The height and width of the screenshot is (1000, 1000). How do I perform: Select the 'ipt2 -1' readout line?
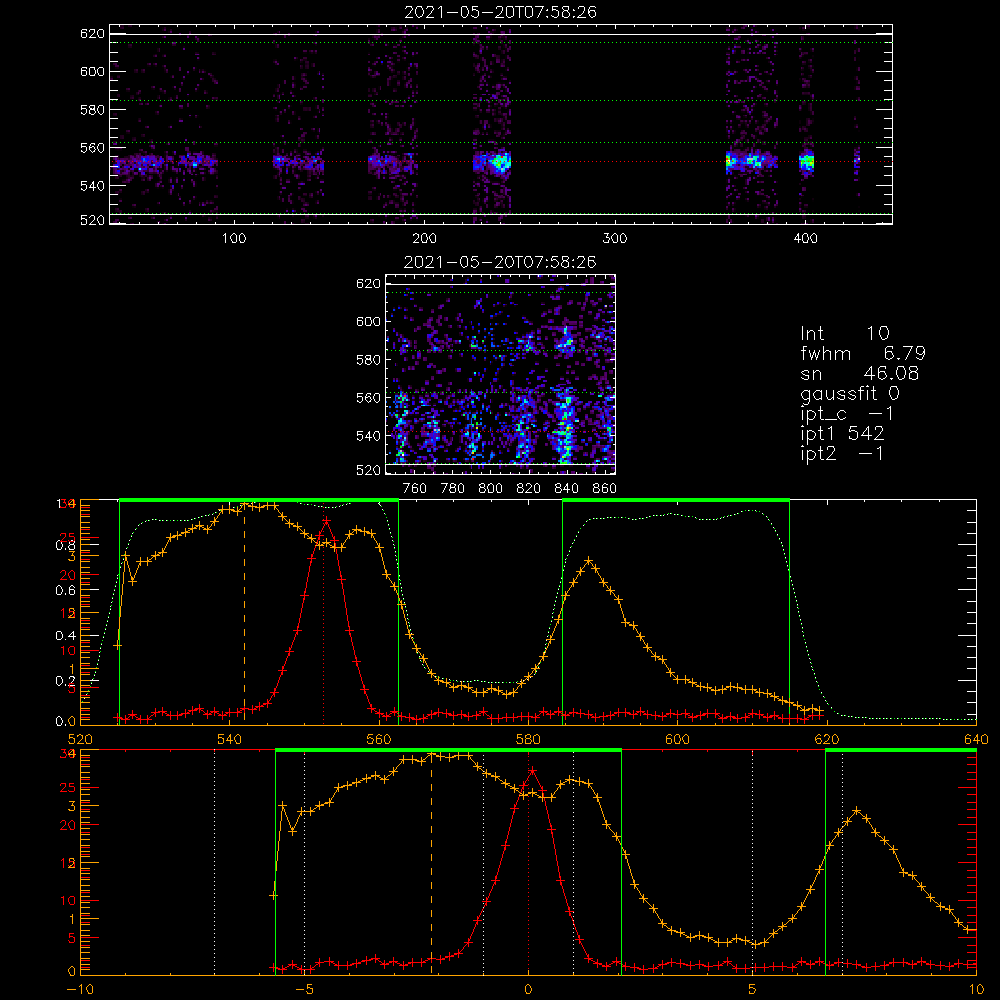pyautogui.click(x=842, y=453)
